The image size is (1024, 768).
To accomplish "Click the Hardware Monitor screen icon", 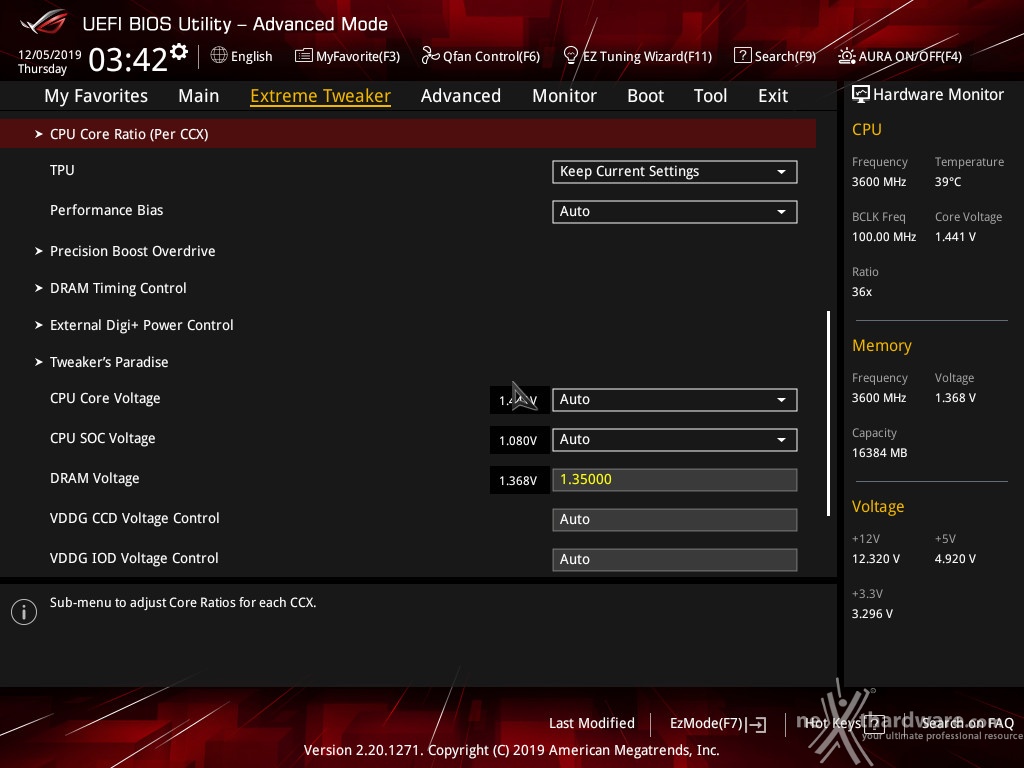I will click(x=860, y=94).
